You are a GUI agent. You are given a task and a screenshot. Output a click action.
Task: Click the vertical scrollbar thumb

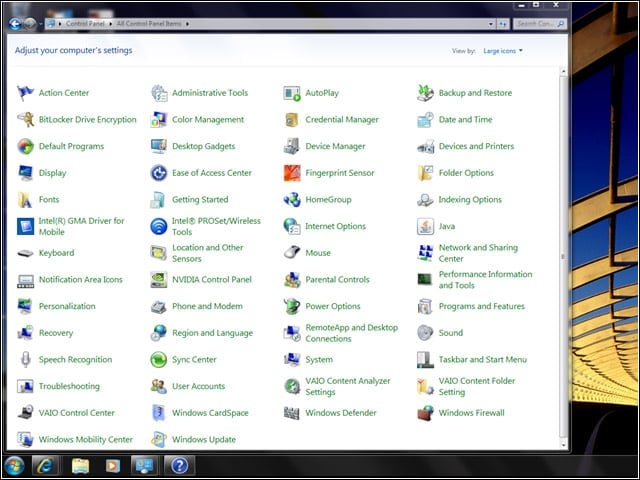click(564, 256)
